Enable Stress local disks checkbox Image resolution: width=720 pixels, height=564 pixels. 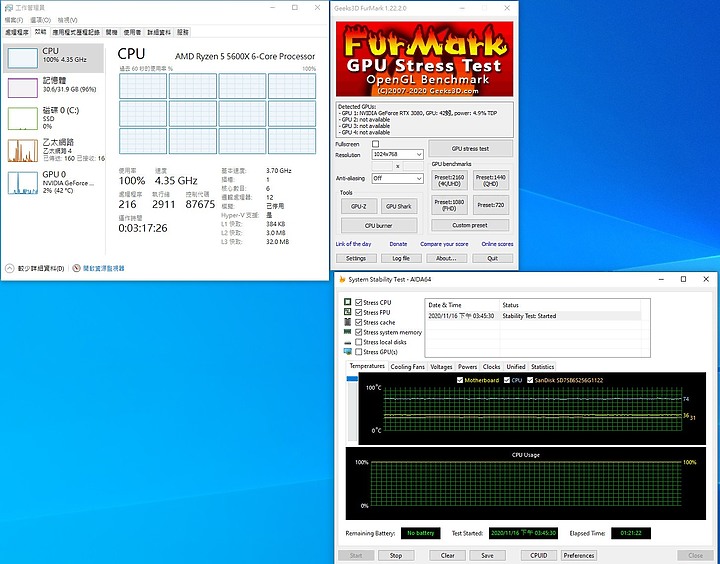pos(359,342)
